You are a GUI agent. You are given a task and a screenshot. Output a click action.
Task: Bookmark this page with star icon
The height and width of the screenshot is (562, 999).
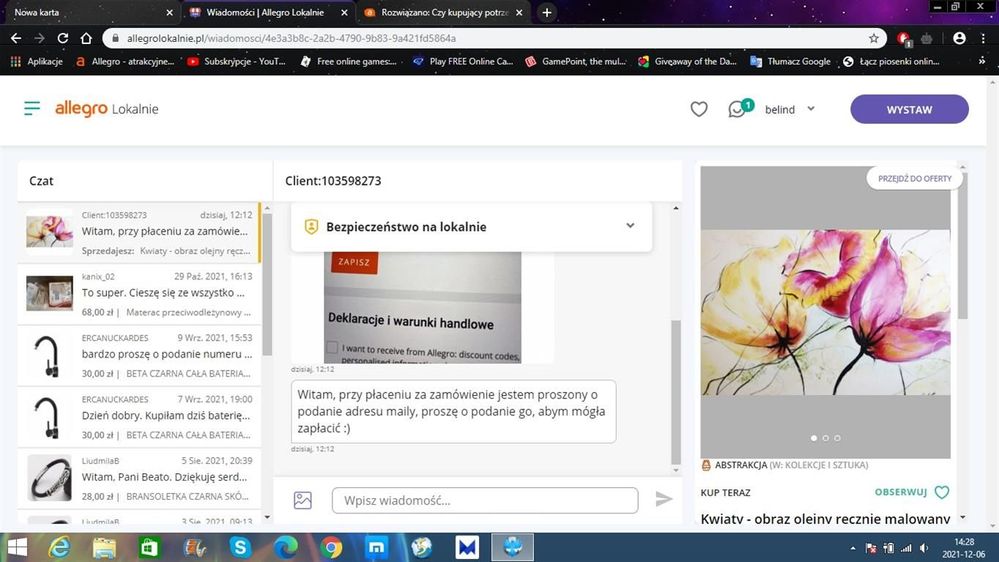tap(873, 38)
